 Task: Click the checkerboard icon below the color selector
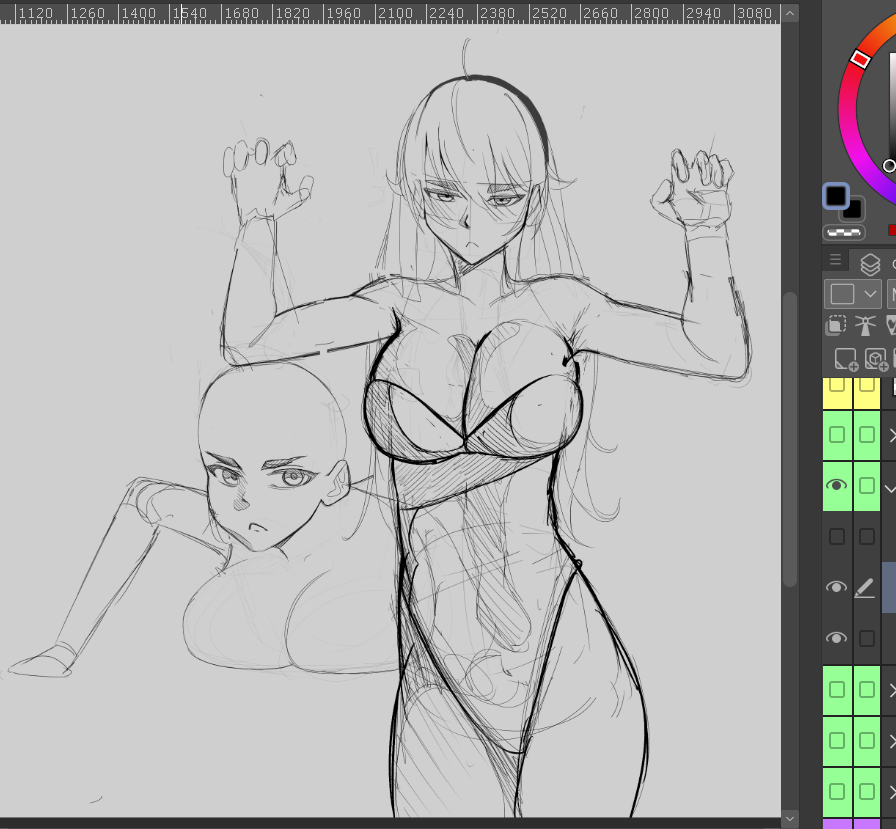click(x=842, y=232)
